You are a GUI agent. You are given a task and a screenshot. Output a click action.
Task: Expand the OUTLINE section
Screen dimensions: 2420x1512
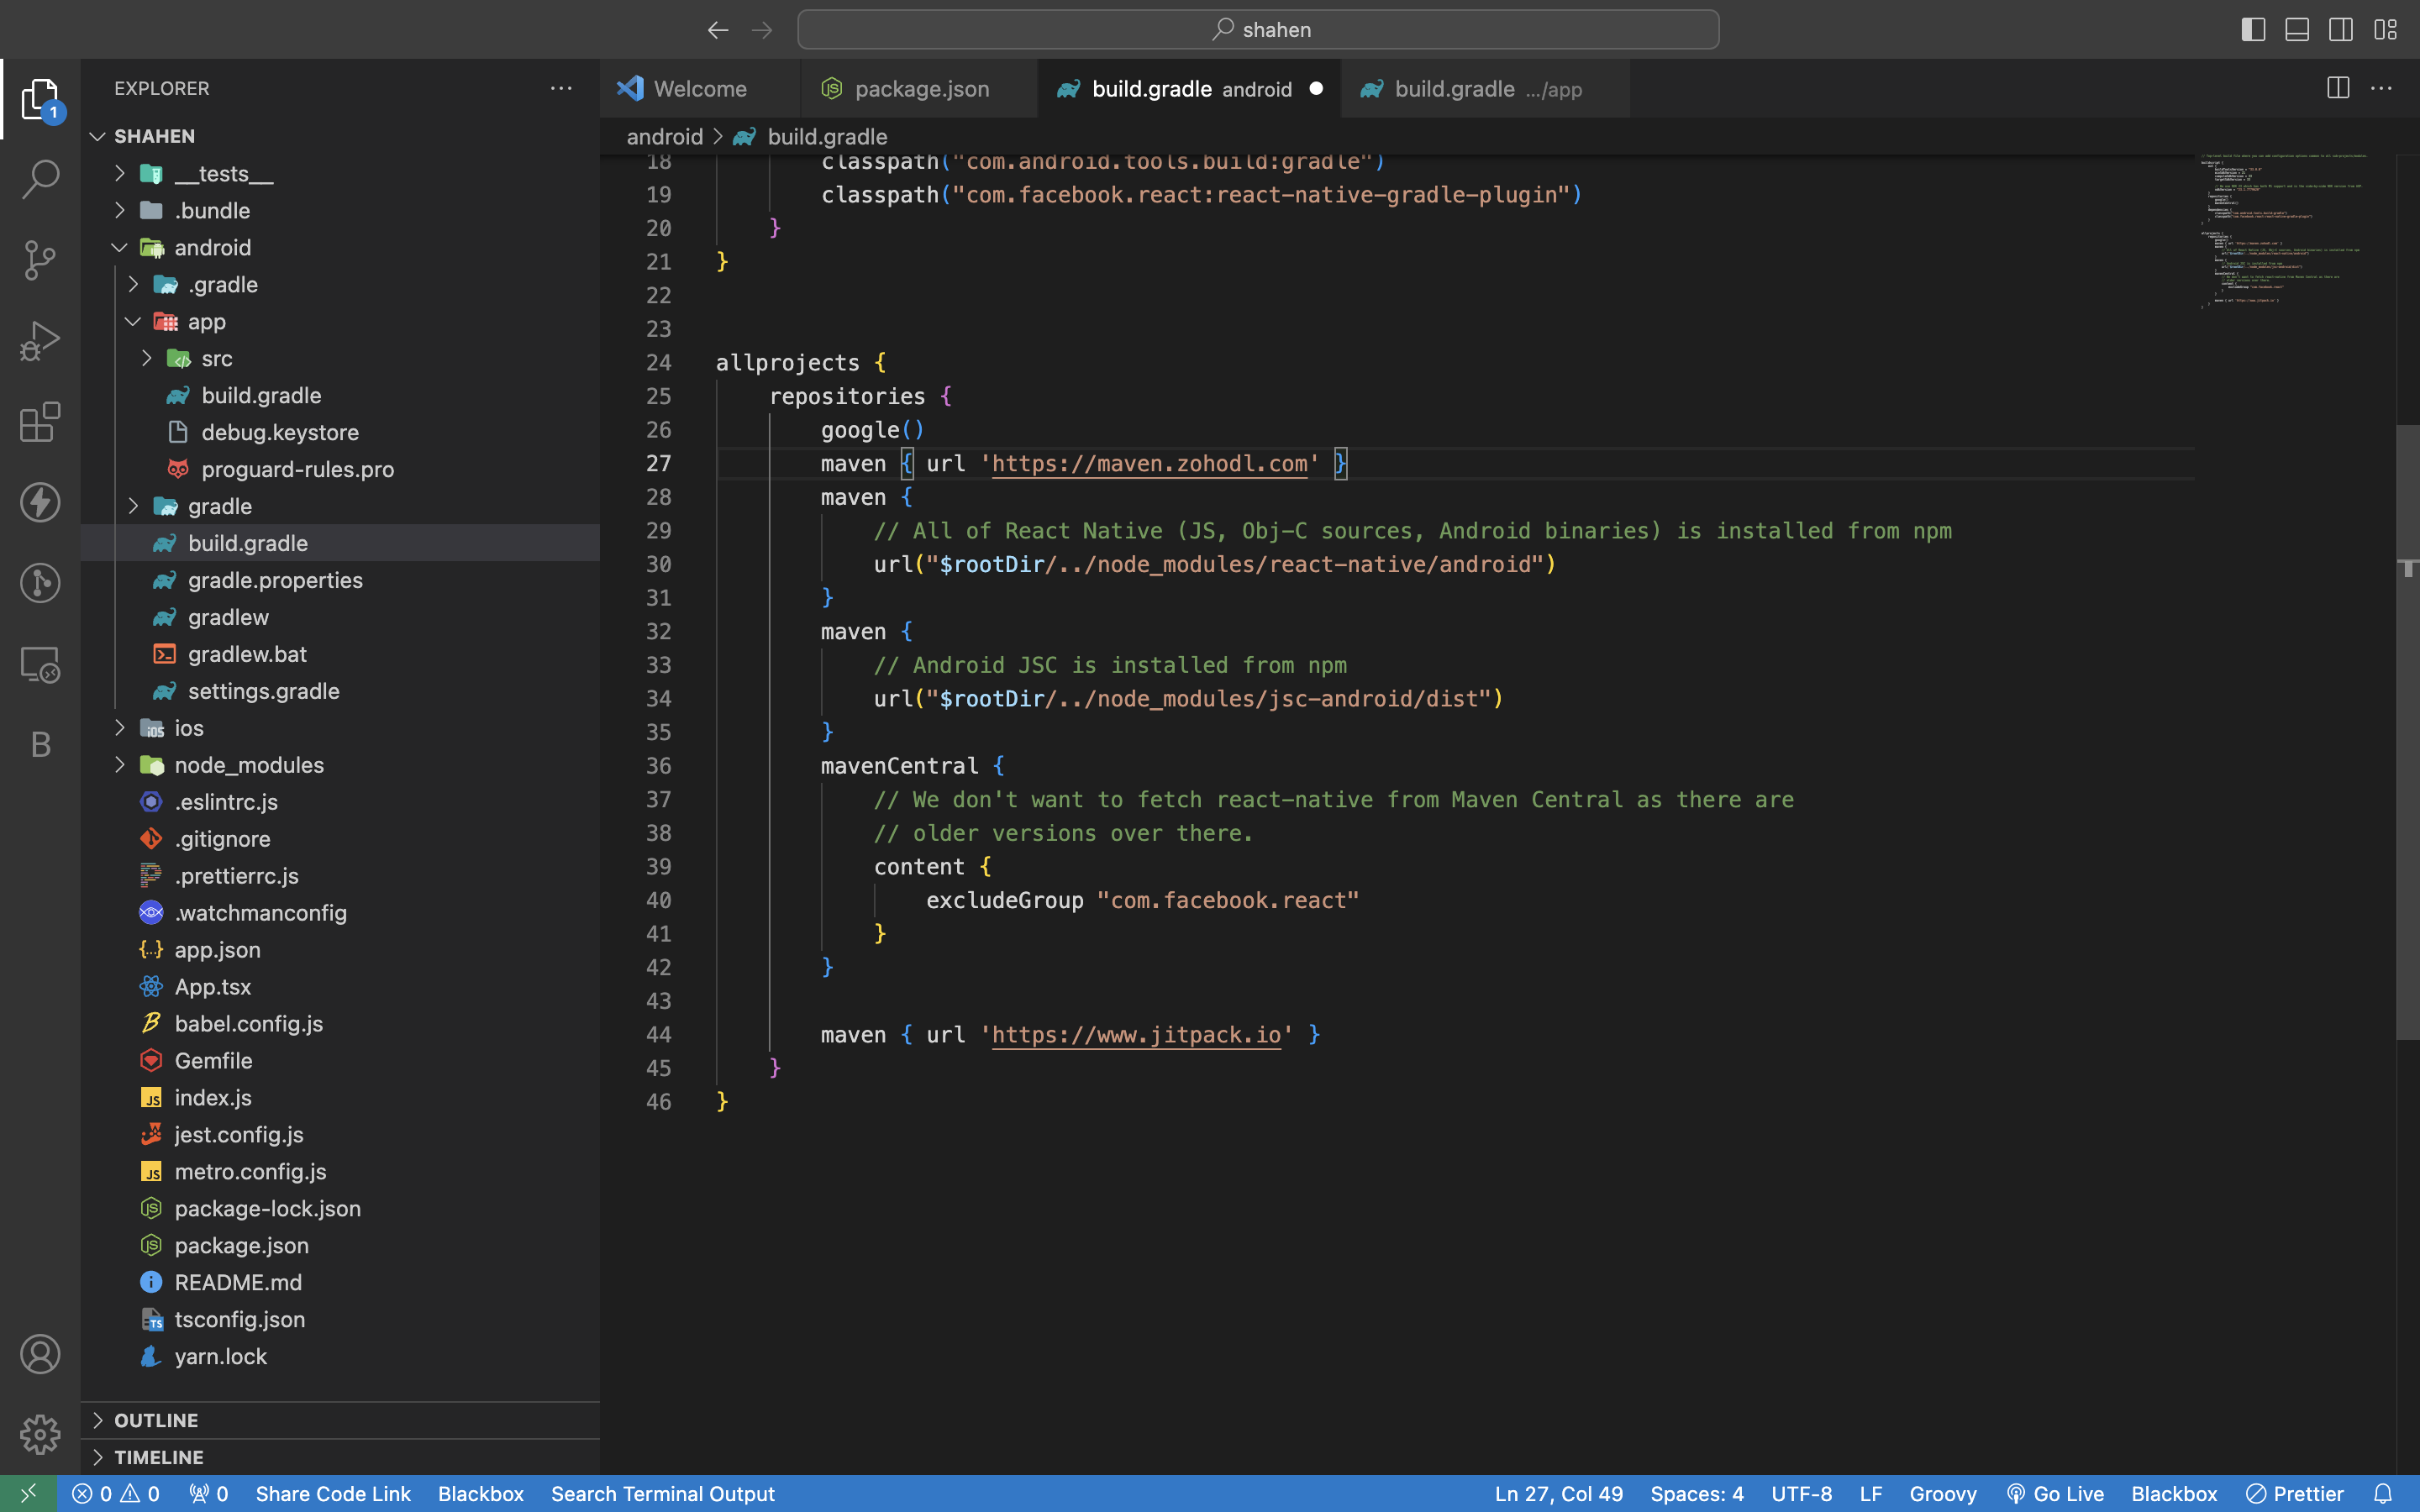coord(156,1420)
